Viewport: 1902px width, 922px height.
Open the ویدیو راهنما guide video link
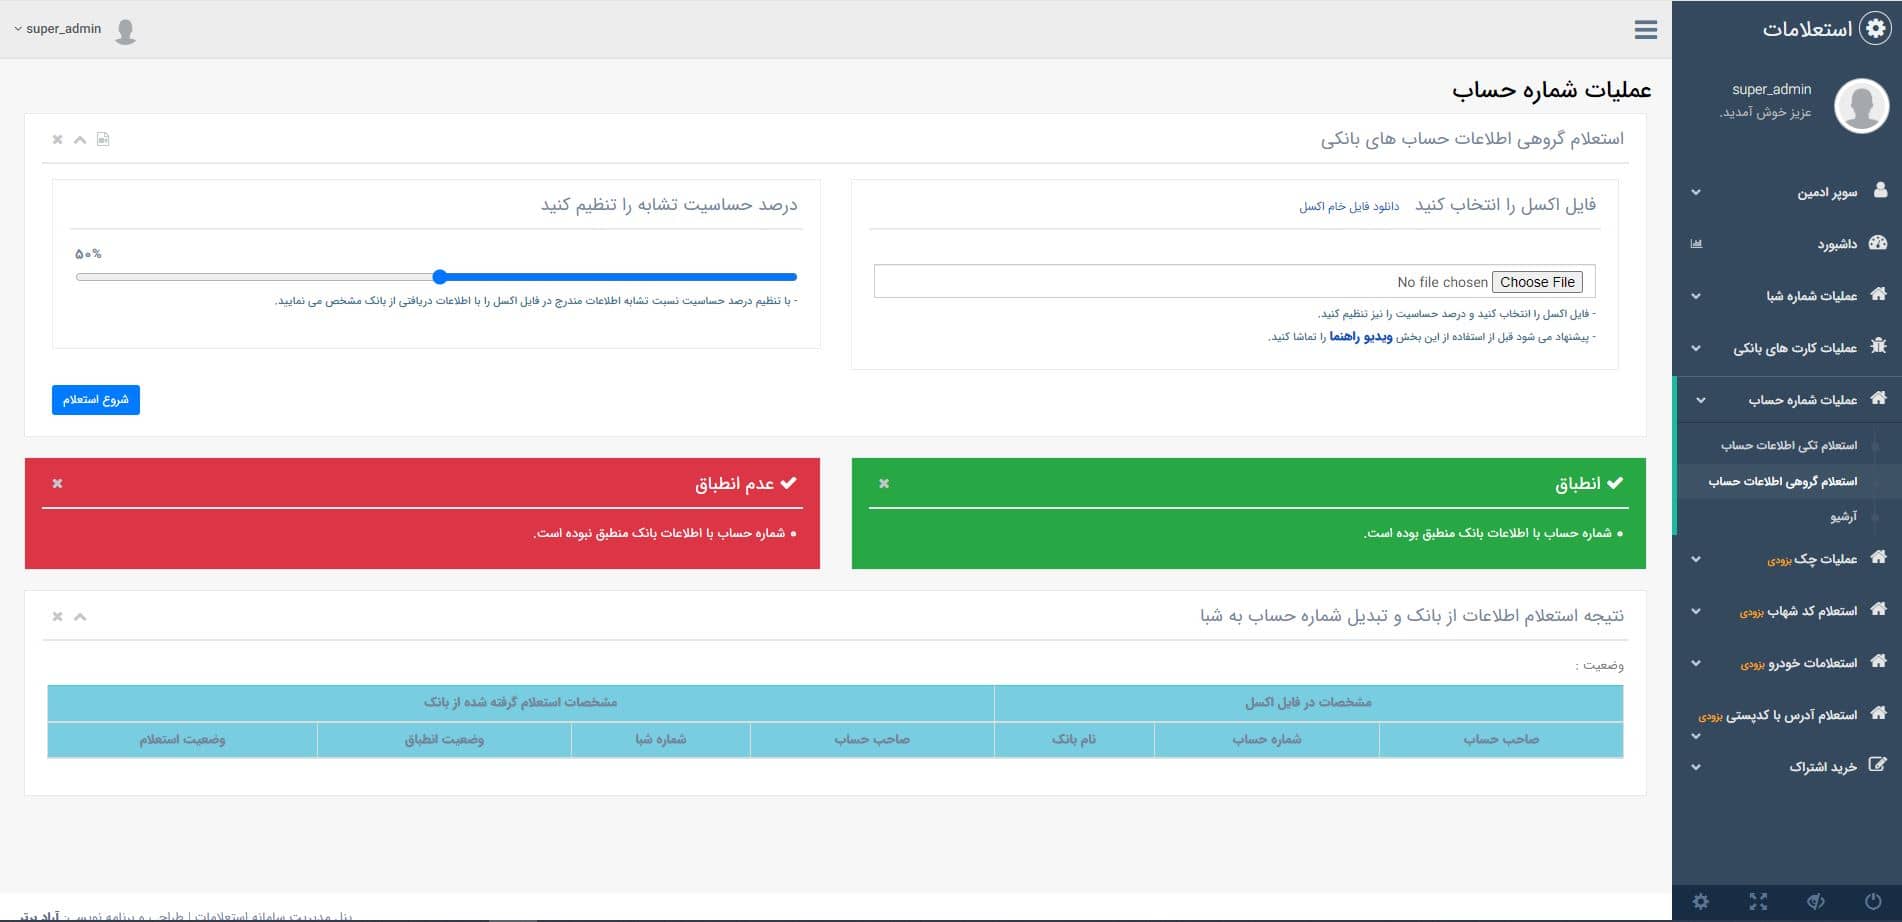[x=1361, y=337]
